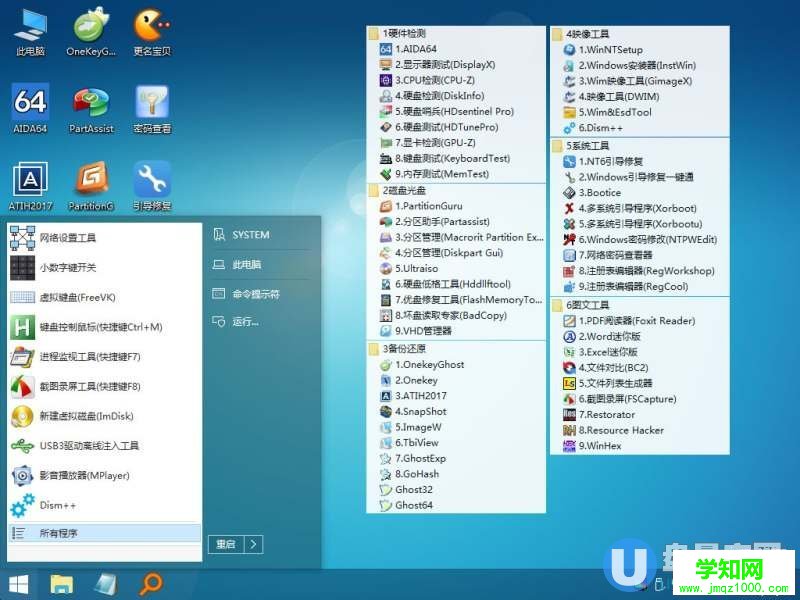800x600 pixels.
Task: Click the ImDisk 新建虚拟磁盘 disc icon
Action: [22, 416]
